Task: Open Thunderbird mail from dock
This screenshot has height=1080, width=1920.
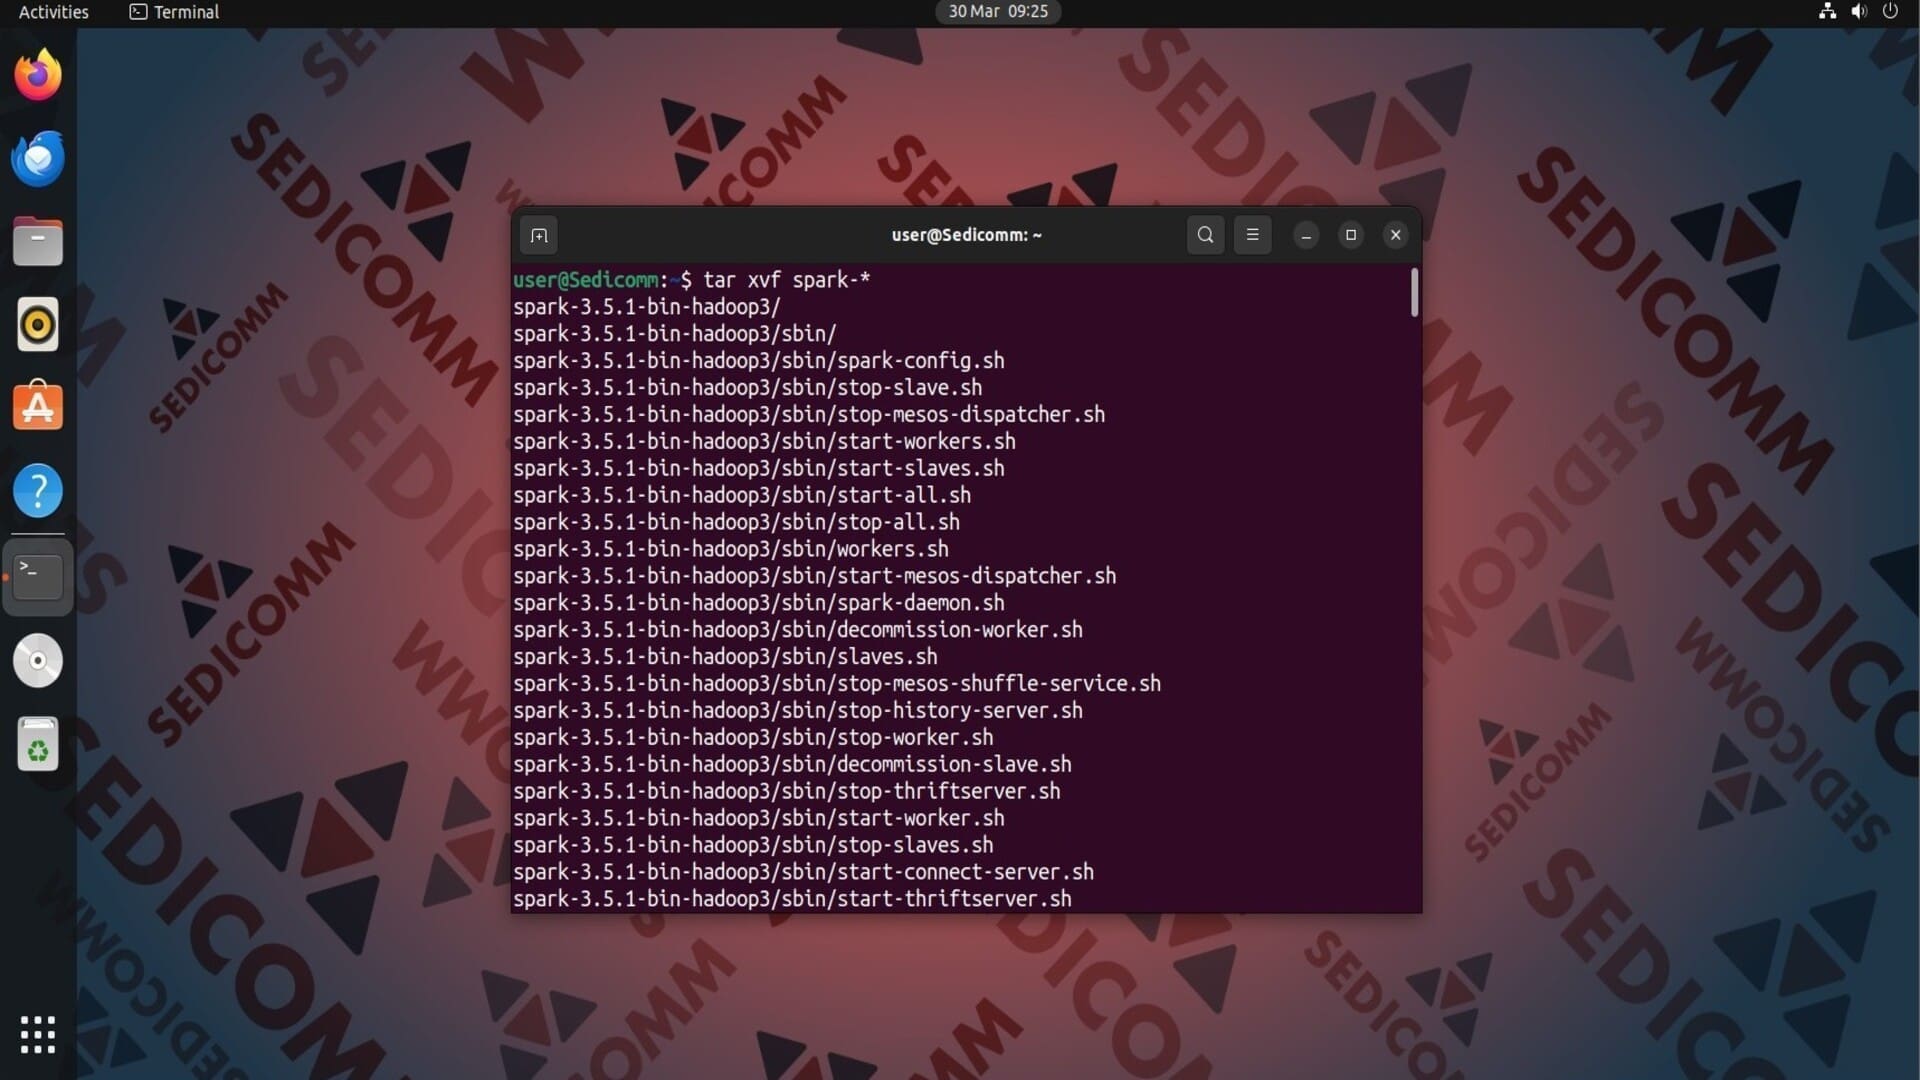Action: tap(38, 158)
